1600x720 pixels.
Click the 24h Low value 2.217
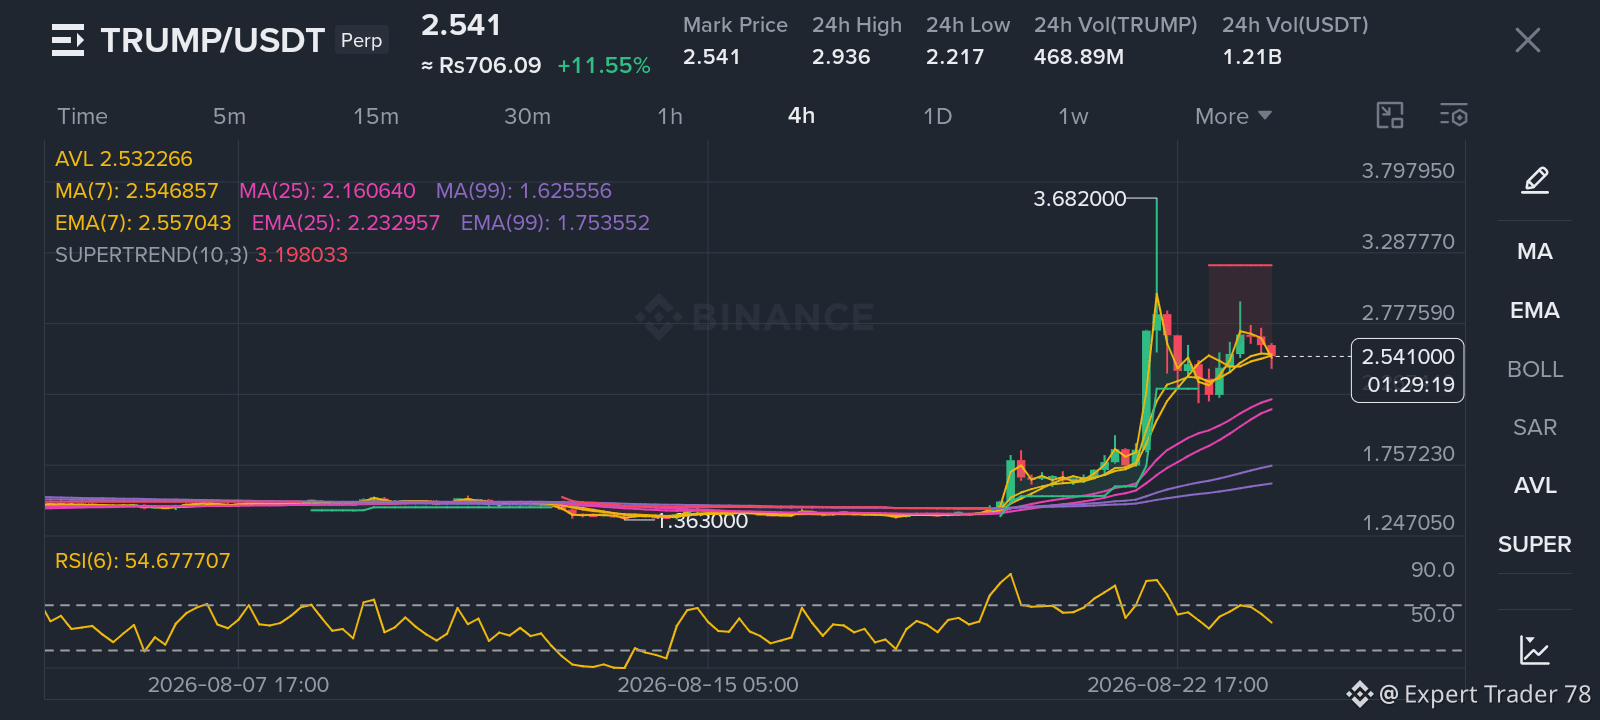point(955,57)
